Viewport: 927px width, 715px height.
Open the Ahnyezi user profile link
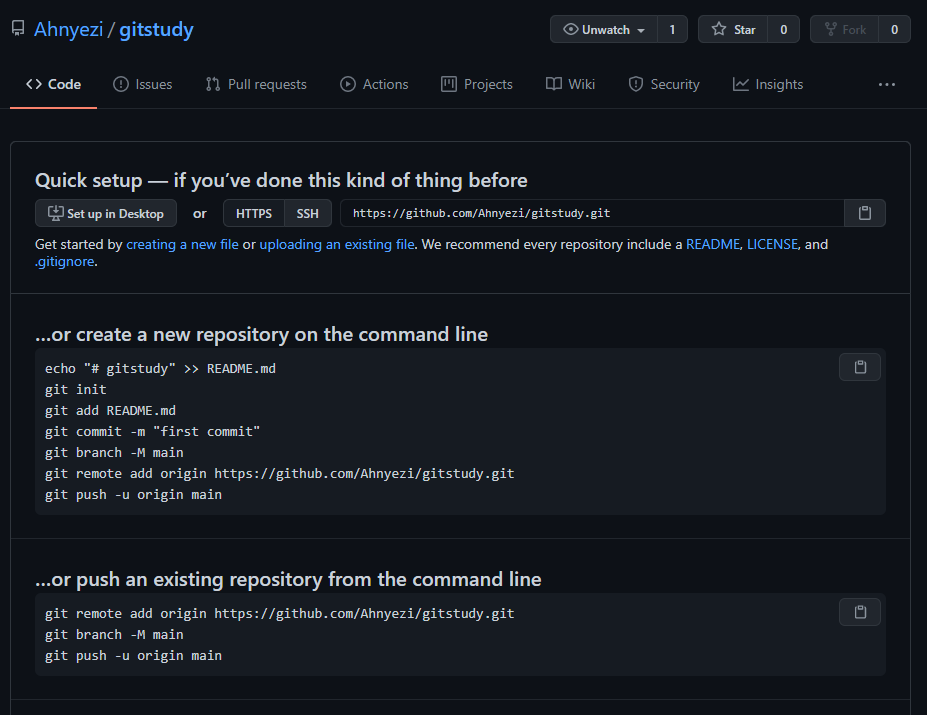pos(69,29)
